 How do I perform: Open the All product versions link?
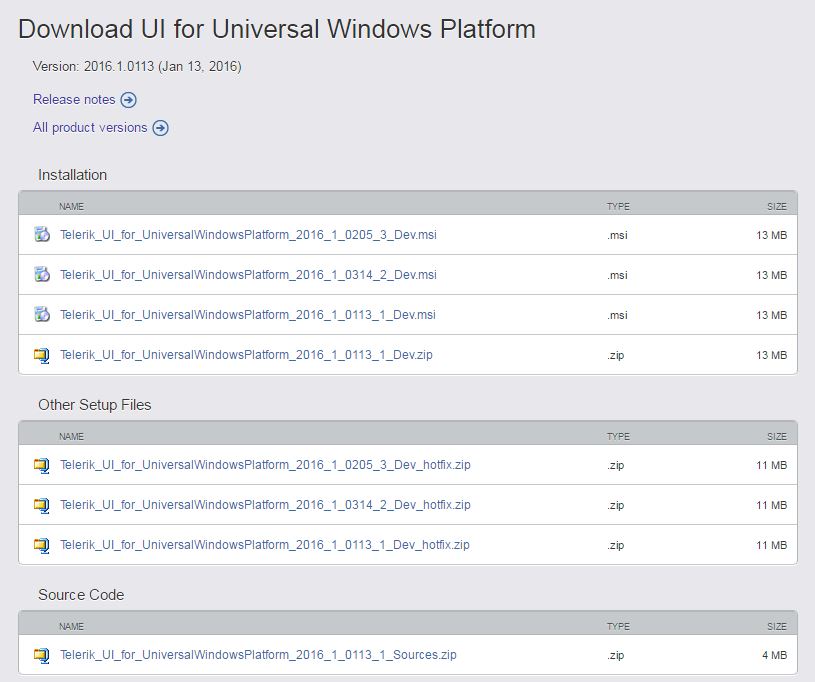coord(90,127)
